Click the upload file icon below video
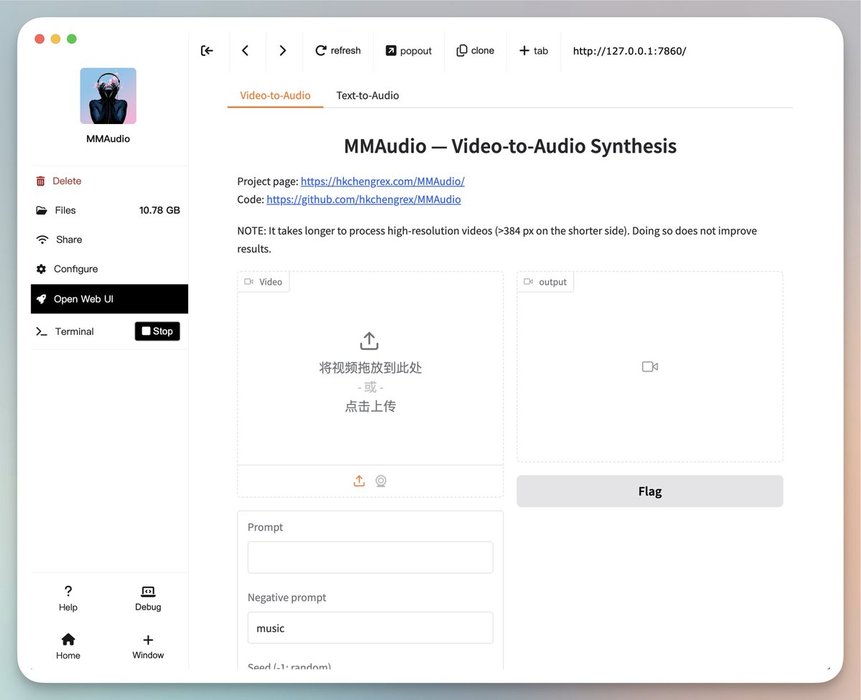 359,481
